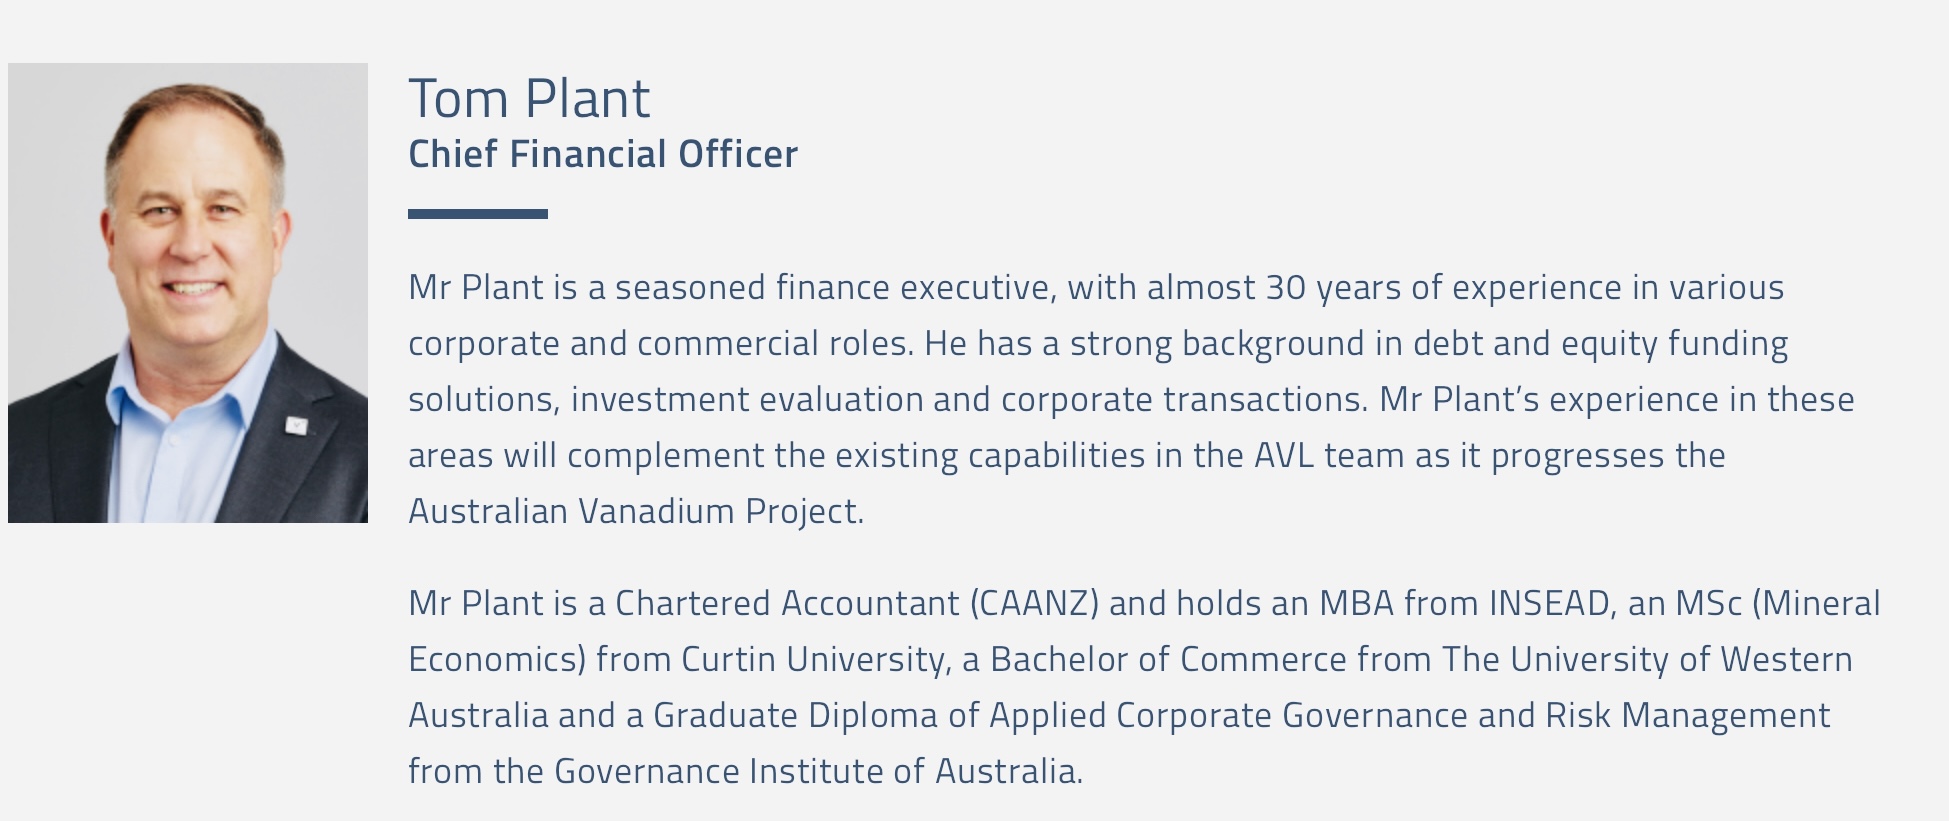Click 'Curtin University' in second paragraph
The width and height of the screenshot is (1949, 821).
[x=812, y=660]
